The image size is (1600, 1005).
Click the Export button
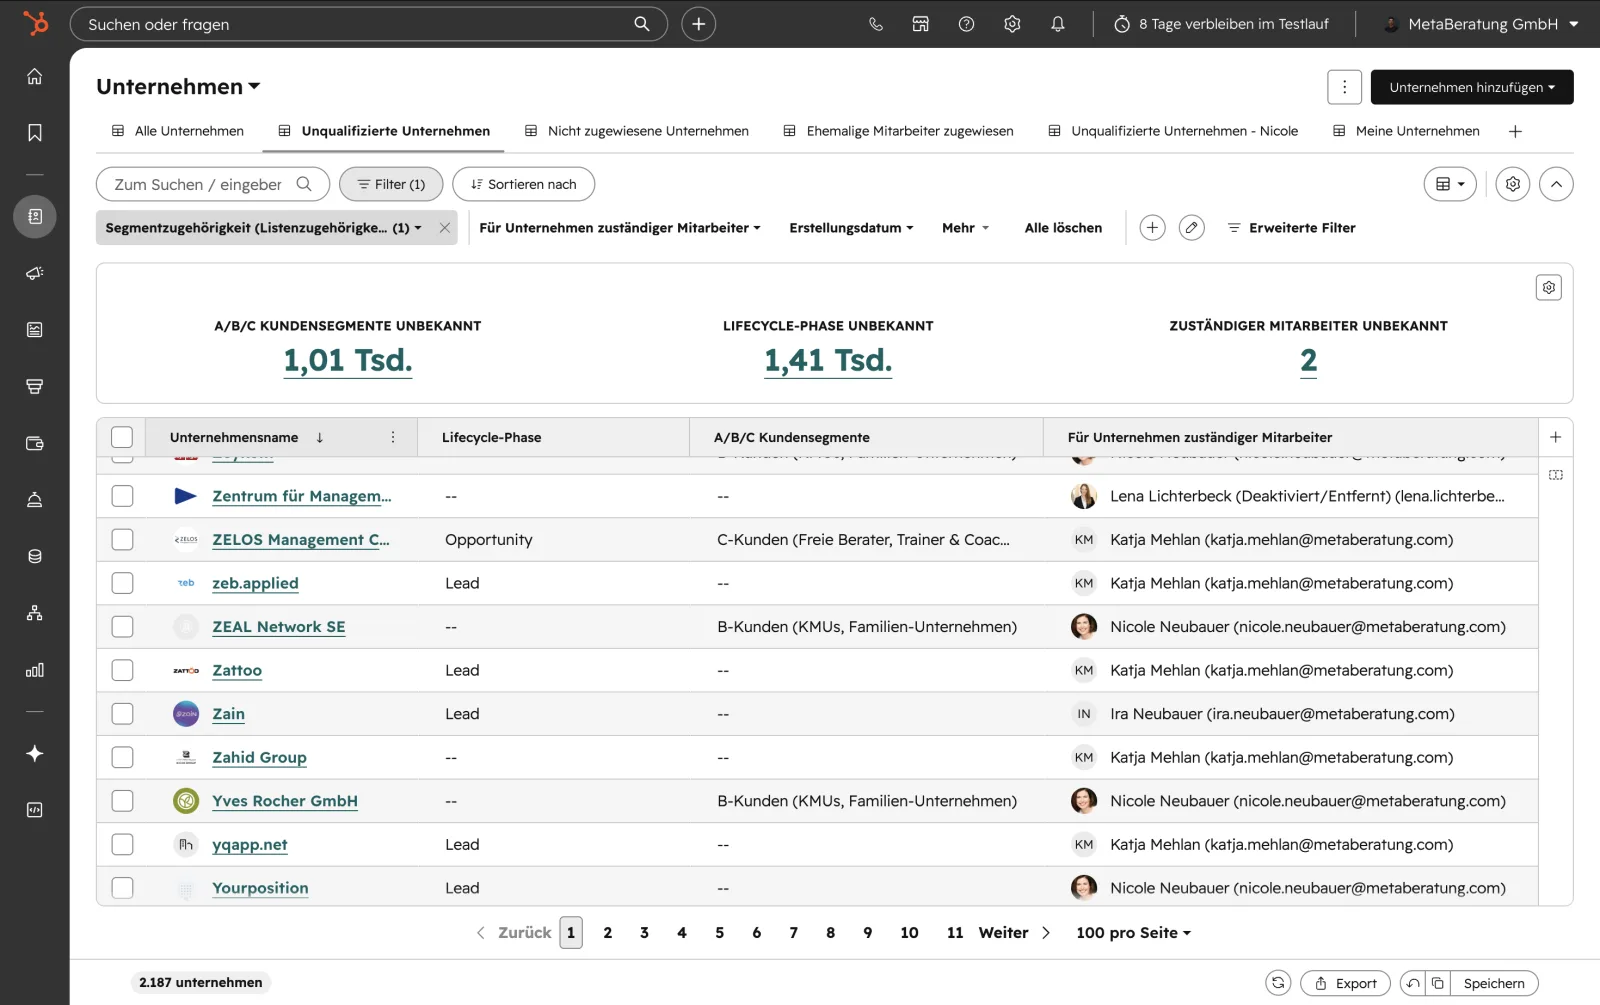pos(1345,983)
